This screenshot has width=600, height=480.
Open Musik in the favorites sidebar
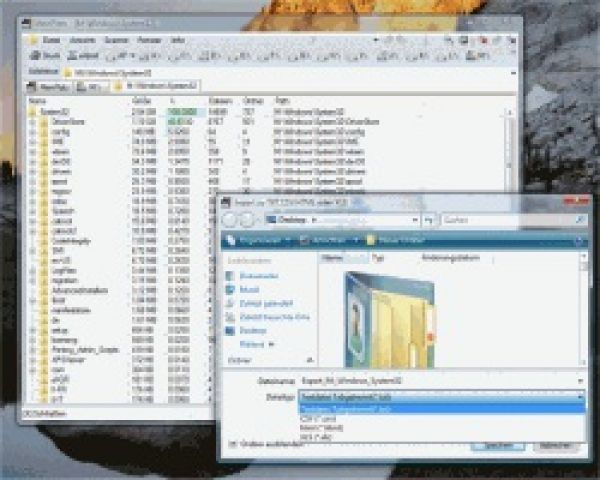[250, 287]
